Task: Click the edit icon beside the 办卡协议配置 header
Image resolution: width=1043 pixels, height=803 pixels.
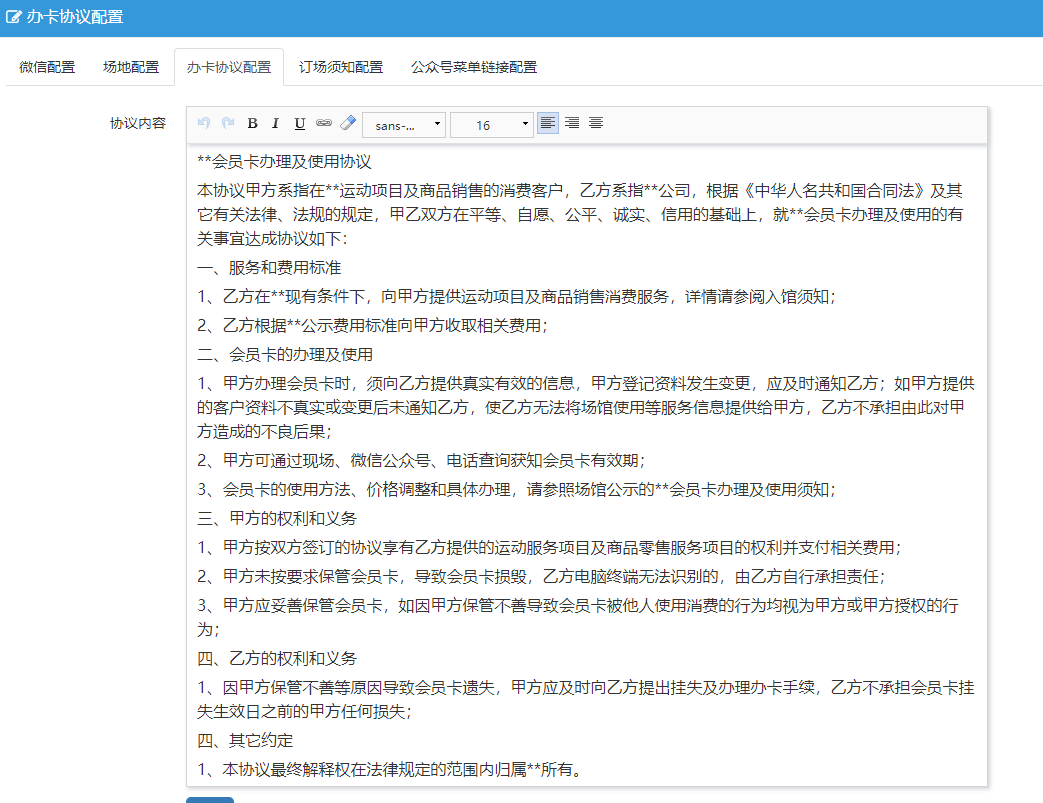Action: tap(13, 17)
